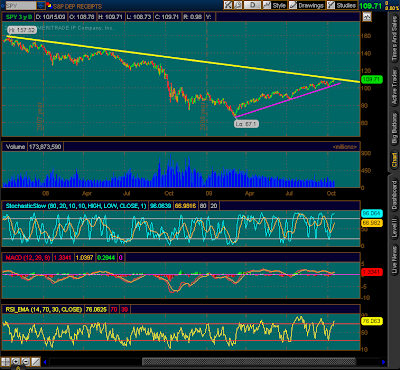The height and width of the screenshot is (370, 400).
Task: Click the colored link-color dots icon
Action: pos(49,5)
